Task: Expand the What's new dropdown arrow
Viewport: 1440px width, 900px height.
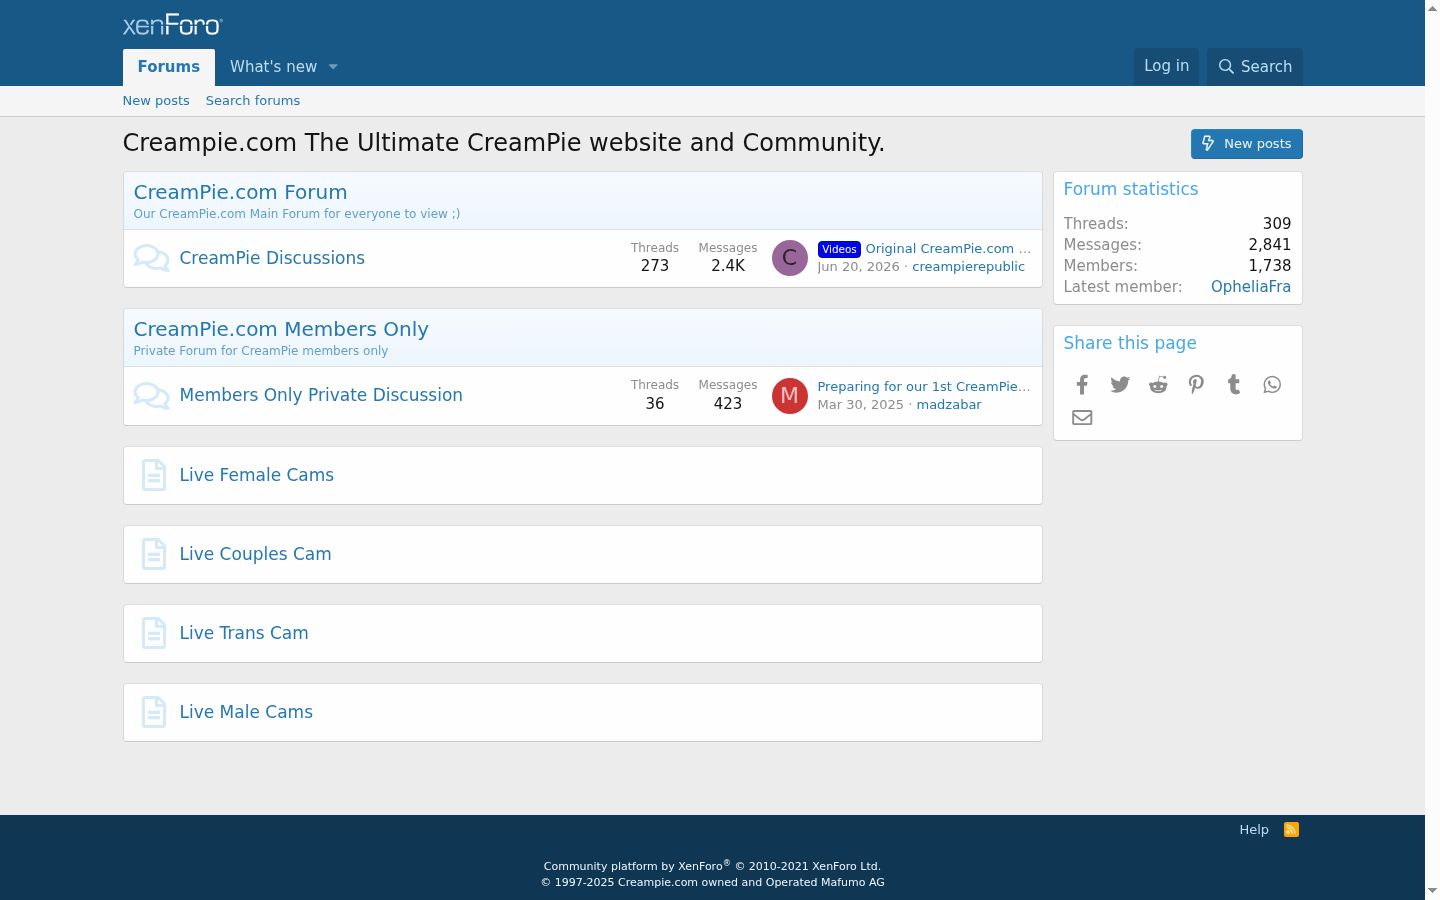Action: point(333,67)
